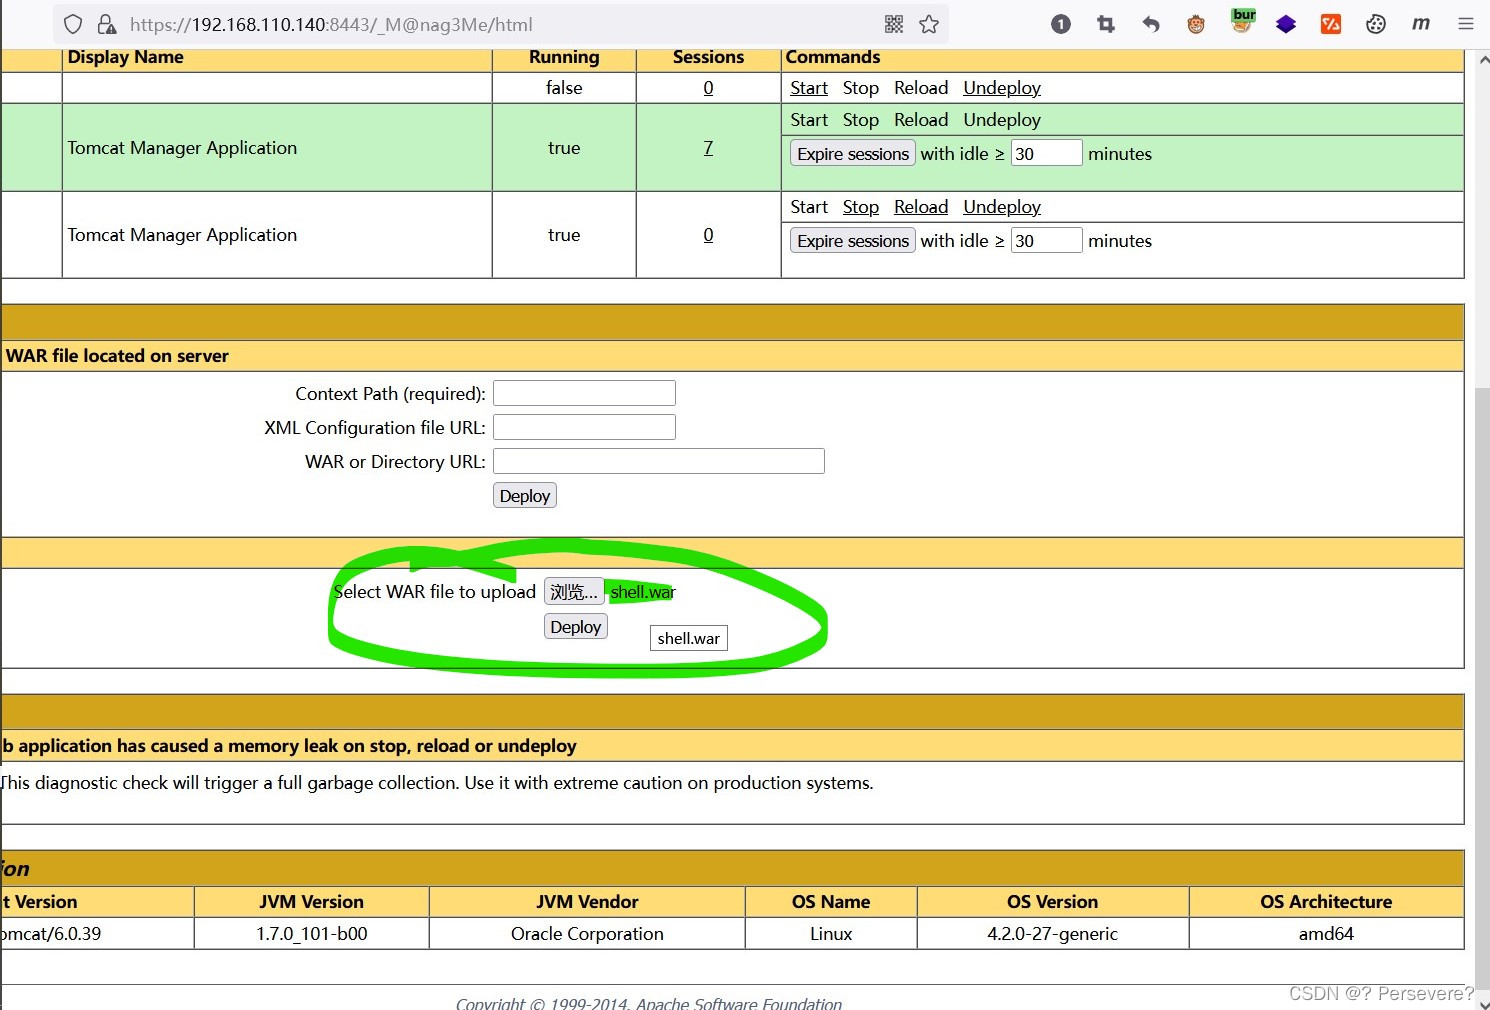Open the cookie extension icon
This screenshot has height=1010, width=1490.
click(1376, 24)
